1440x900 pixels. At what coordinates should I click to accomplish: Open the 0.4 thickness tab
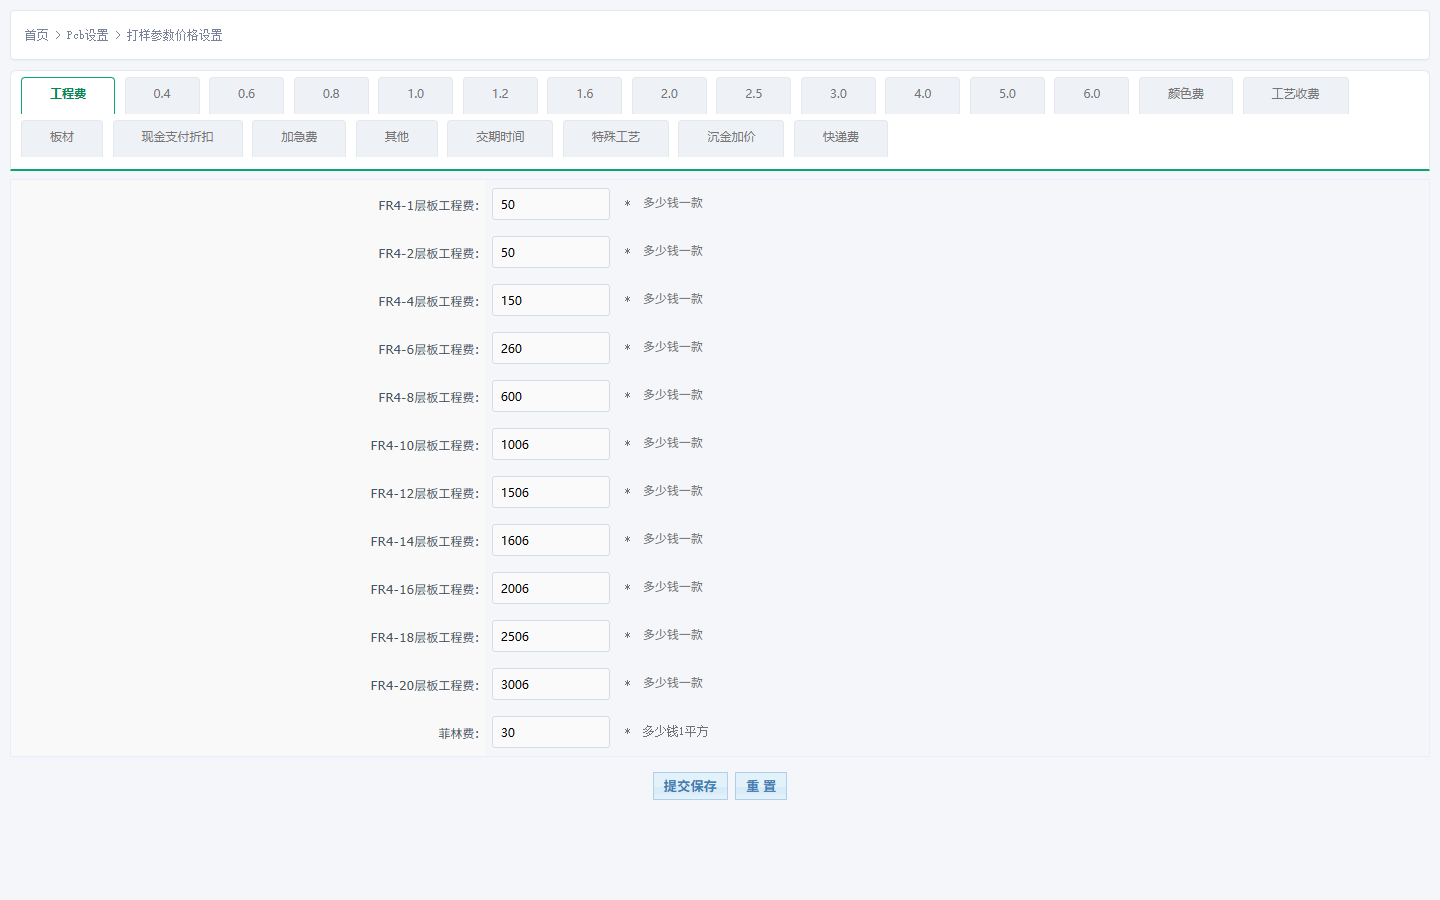[162, 95]
